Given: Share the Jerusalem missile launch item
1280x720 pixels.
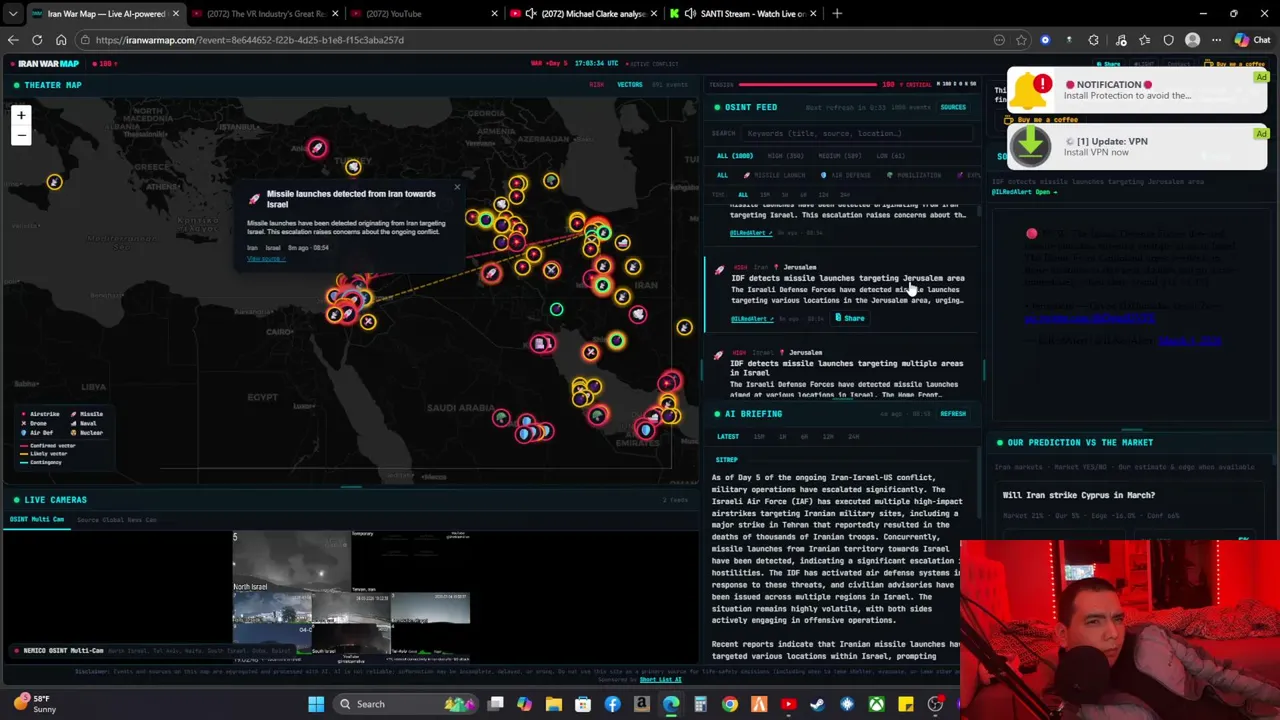Looking at the screenshot, I should 850,318.
